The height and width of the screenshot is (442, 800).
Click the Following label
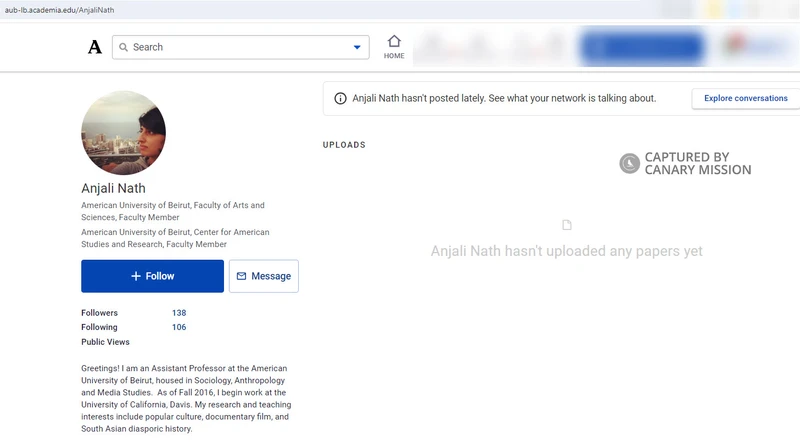pos(99,327)
